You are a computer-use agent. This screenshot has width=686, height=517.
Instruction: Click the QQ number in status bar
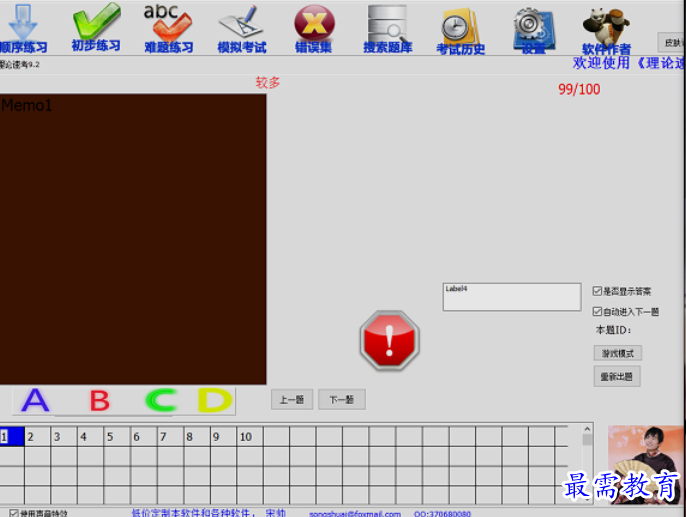tap(442, 514)
